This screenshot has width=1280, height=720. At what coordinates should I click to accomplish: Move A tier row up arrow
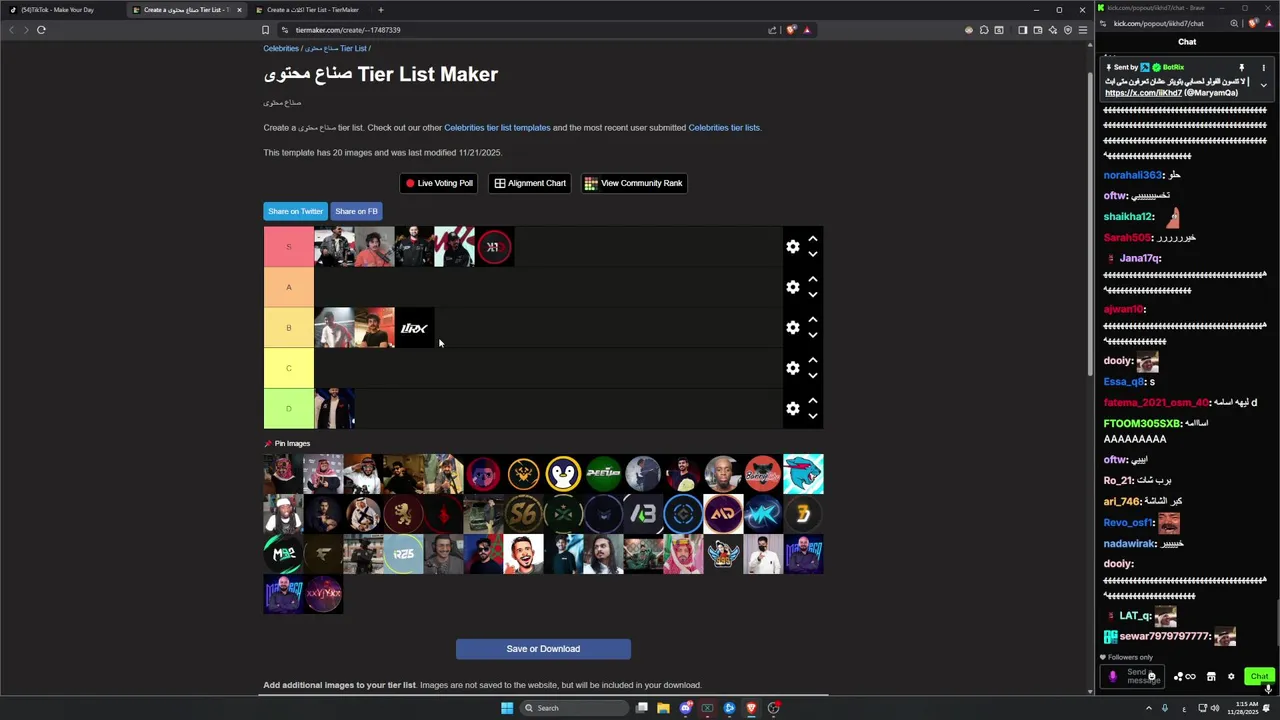coord(813,279)
